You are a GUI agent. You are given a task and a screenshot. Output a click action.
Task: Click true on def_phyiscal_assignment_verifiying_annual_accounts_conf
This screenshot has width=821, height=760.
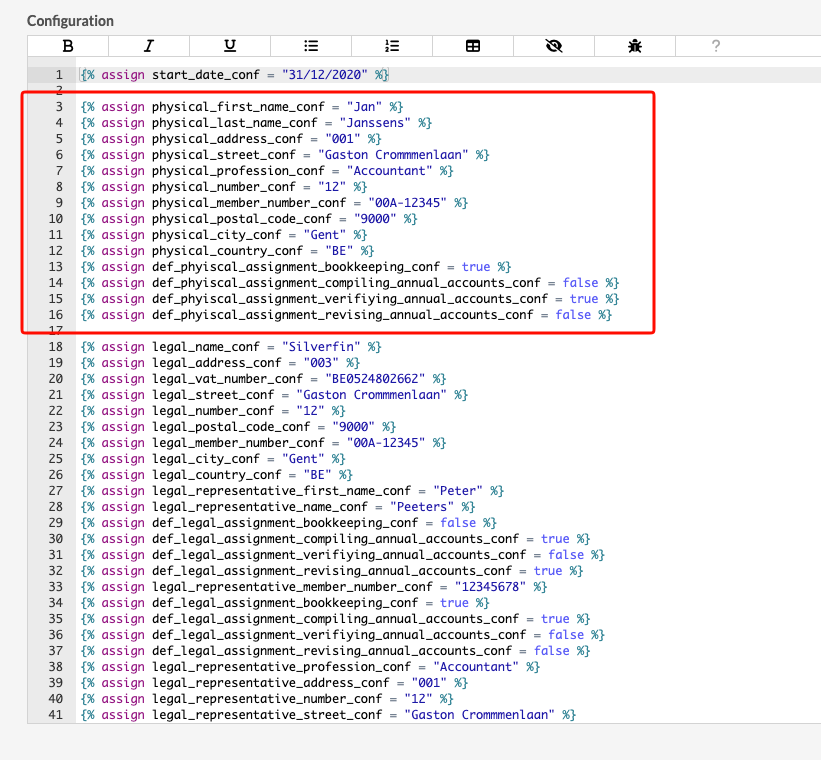click(x=584, y=299)
